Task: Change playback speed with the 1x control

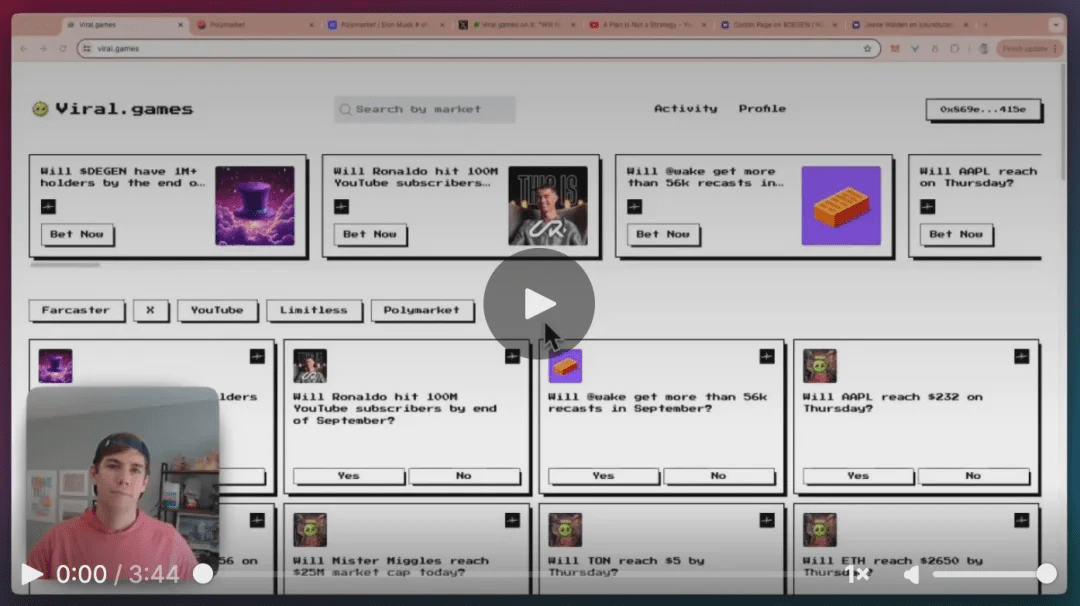Action: pyautogui.click(x=860, y=574)
